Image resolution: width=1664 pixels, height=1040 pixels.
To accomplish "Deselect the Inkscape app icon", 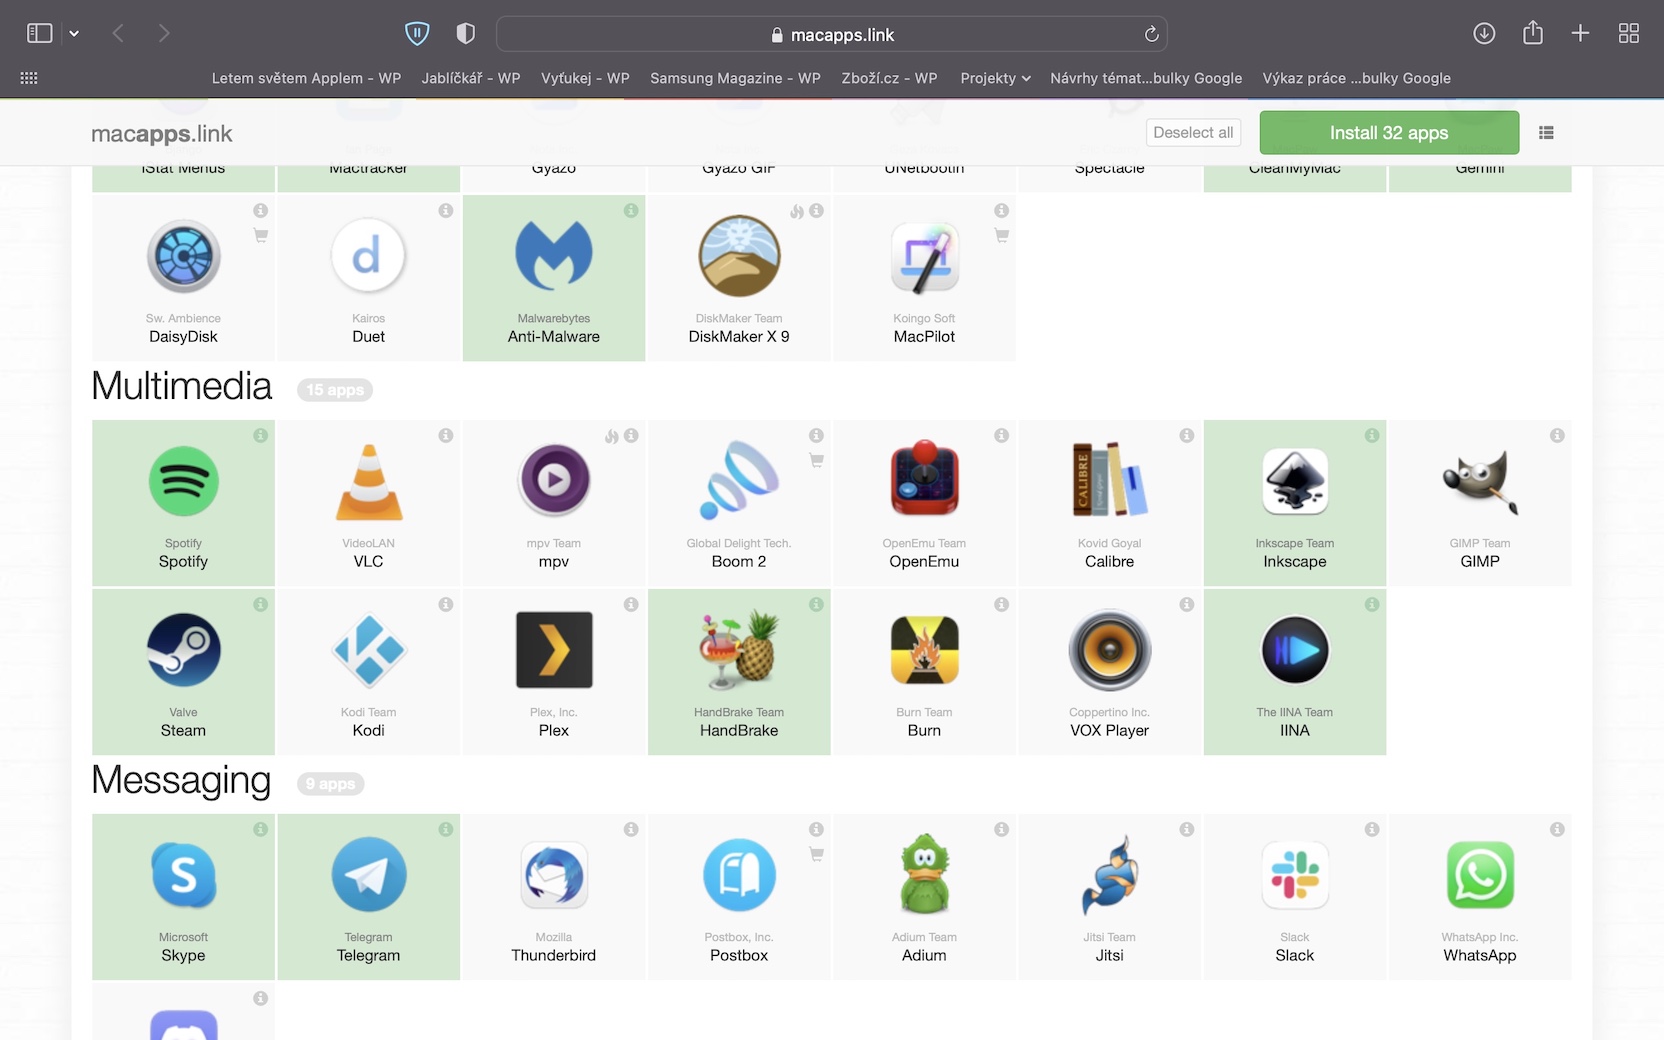I will click(x=1295, y=481).
